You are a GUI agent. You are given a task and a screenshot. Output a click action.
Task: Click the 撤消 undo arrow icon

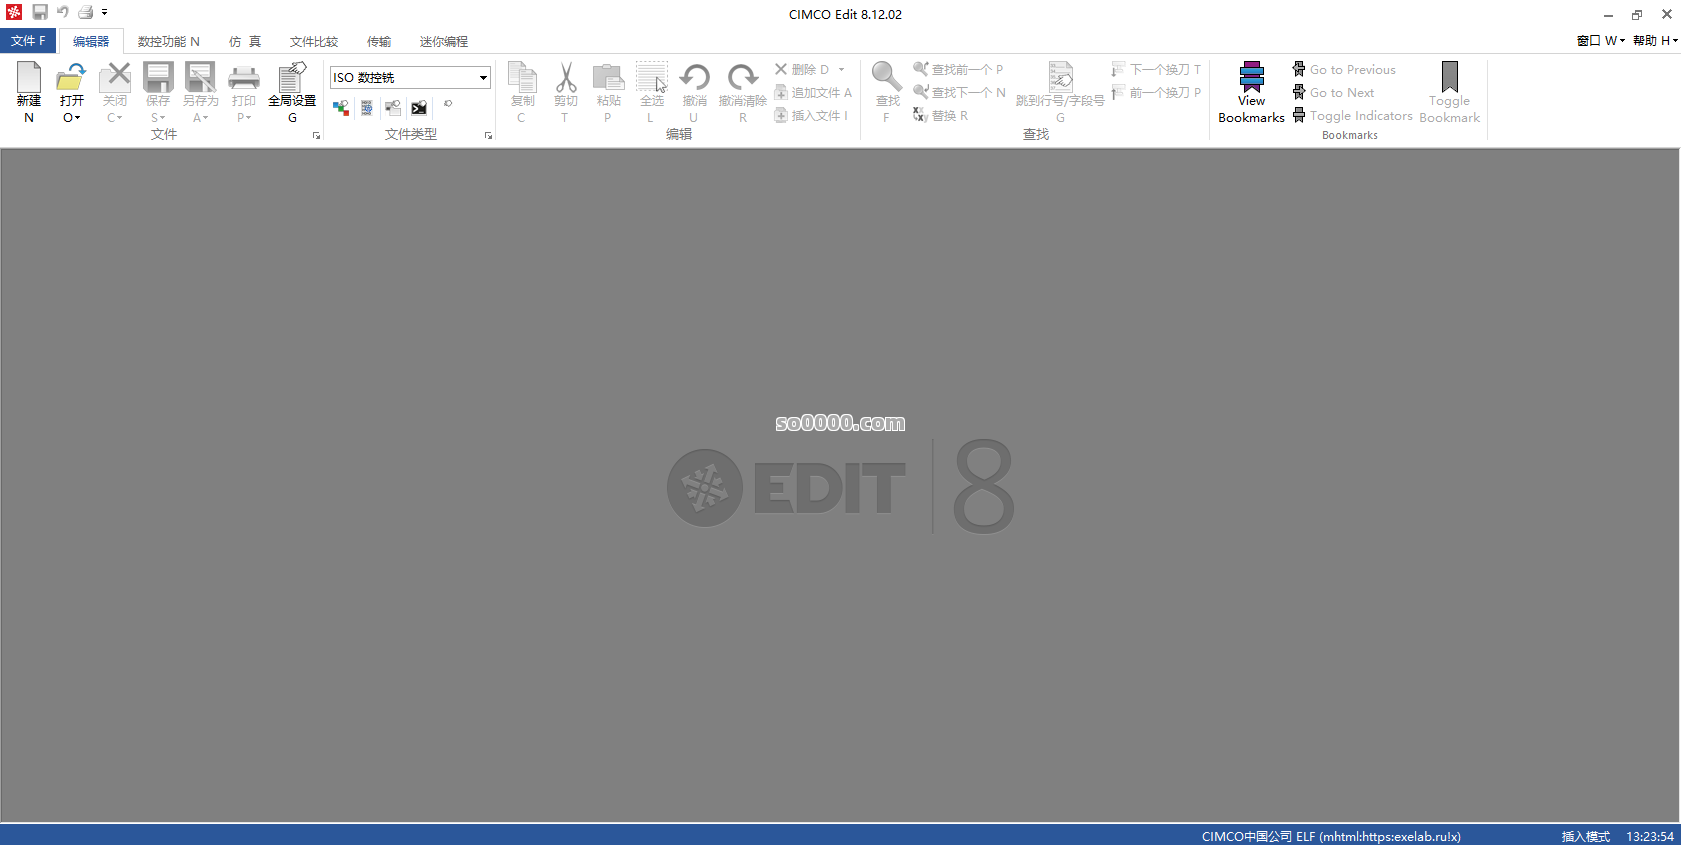694,78
